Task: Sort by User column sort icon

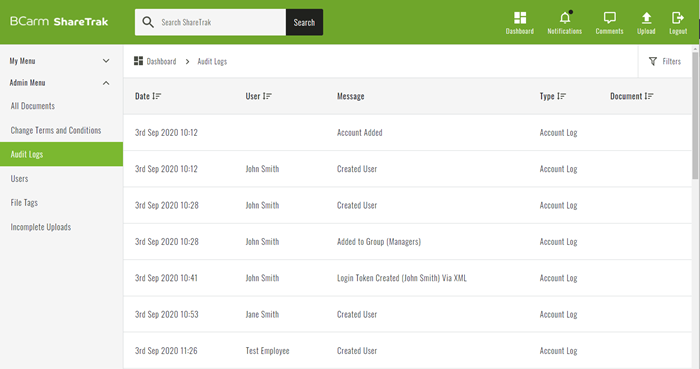Action: [x=267, y=96]
